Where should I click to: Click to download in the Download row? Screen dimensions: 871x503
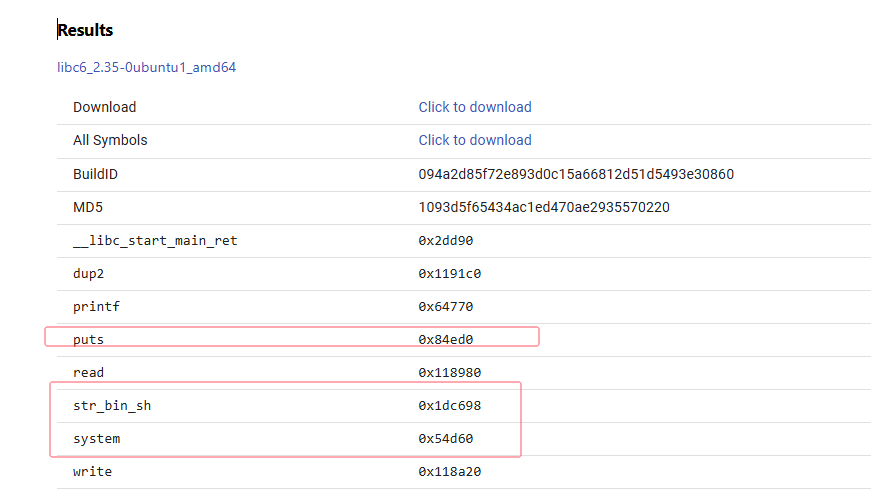click(475, 107)
